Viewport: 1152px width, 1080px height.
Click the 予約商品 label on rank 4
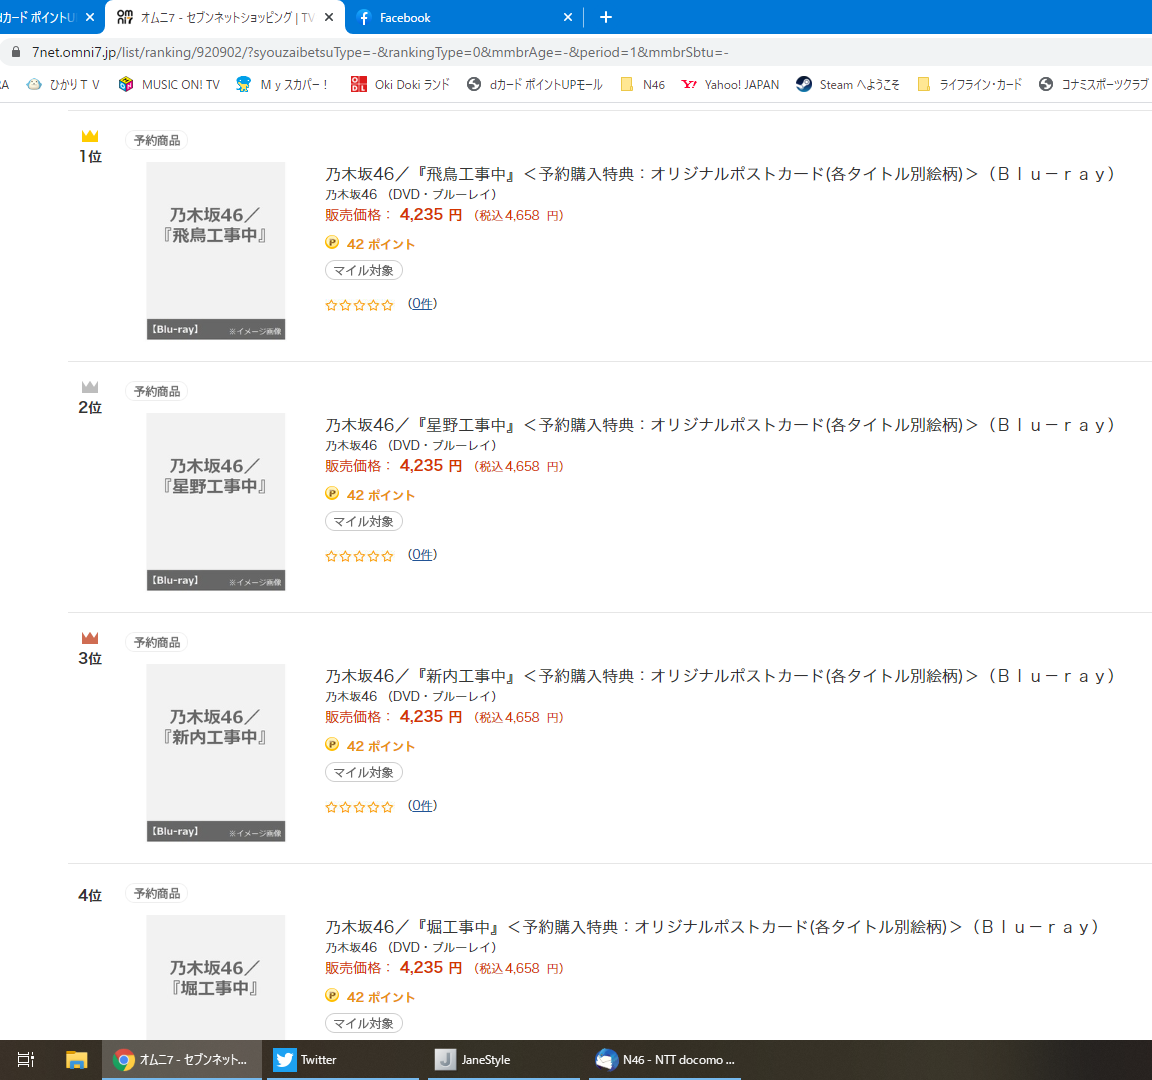[156, 893]
